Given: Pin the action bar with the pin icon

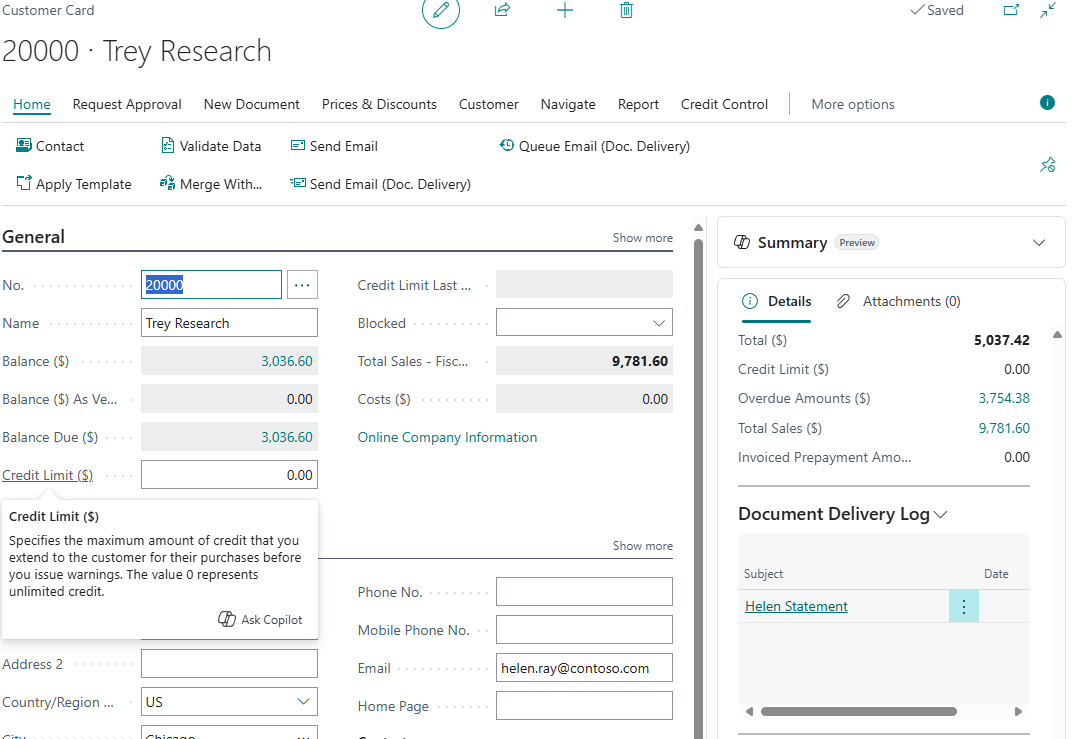Looking at the screenshot, I should tap(1048, 164).
